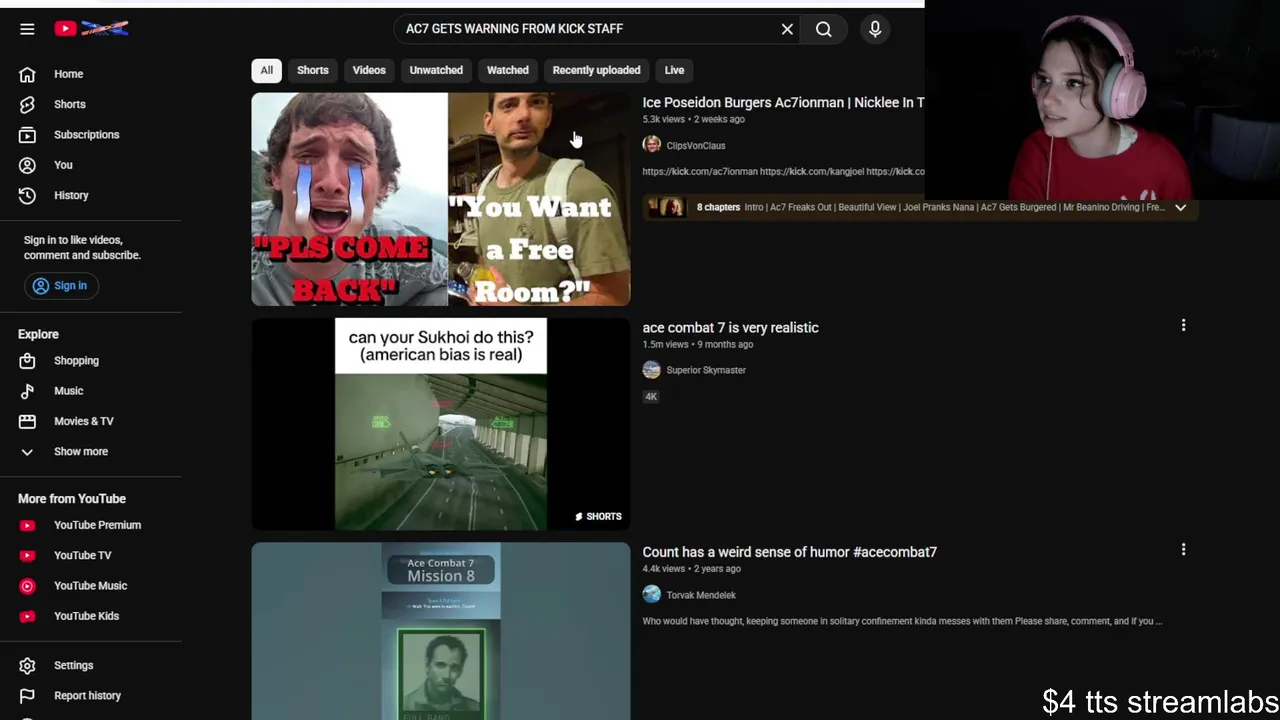Click the ClipsVonClaus channel avatar
The image size is (1280, 720).
tap(652, 145)
